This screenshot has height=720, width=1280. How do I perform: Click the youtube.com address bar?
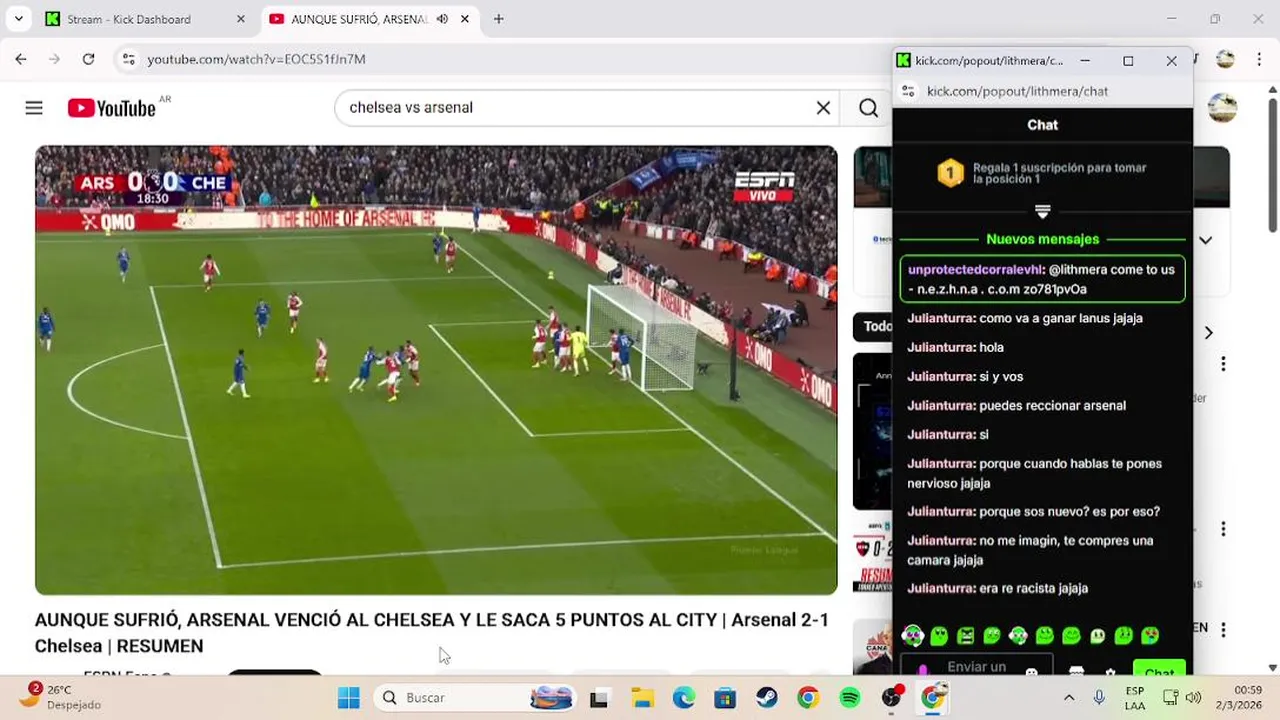click(500, 59)
